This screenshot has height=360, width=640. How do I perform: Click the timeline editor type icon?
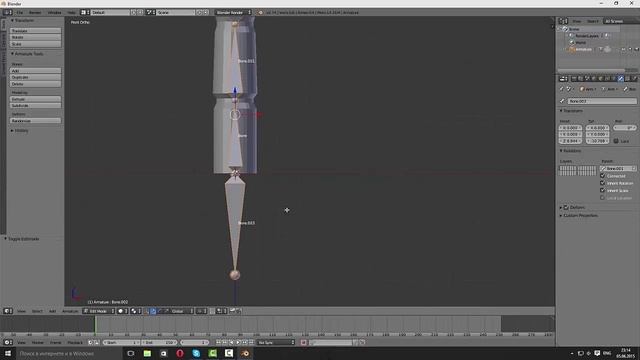[7, 342]
